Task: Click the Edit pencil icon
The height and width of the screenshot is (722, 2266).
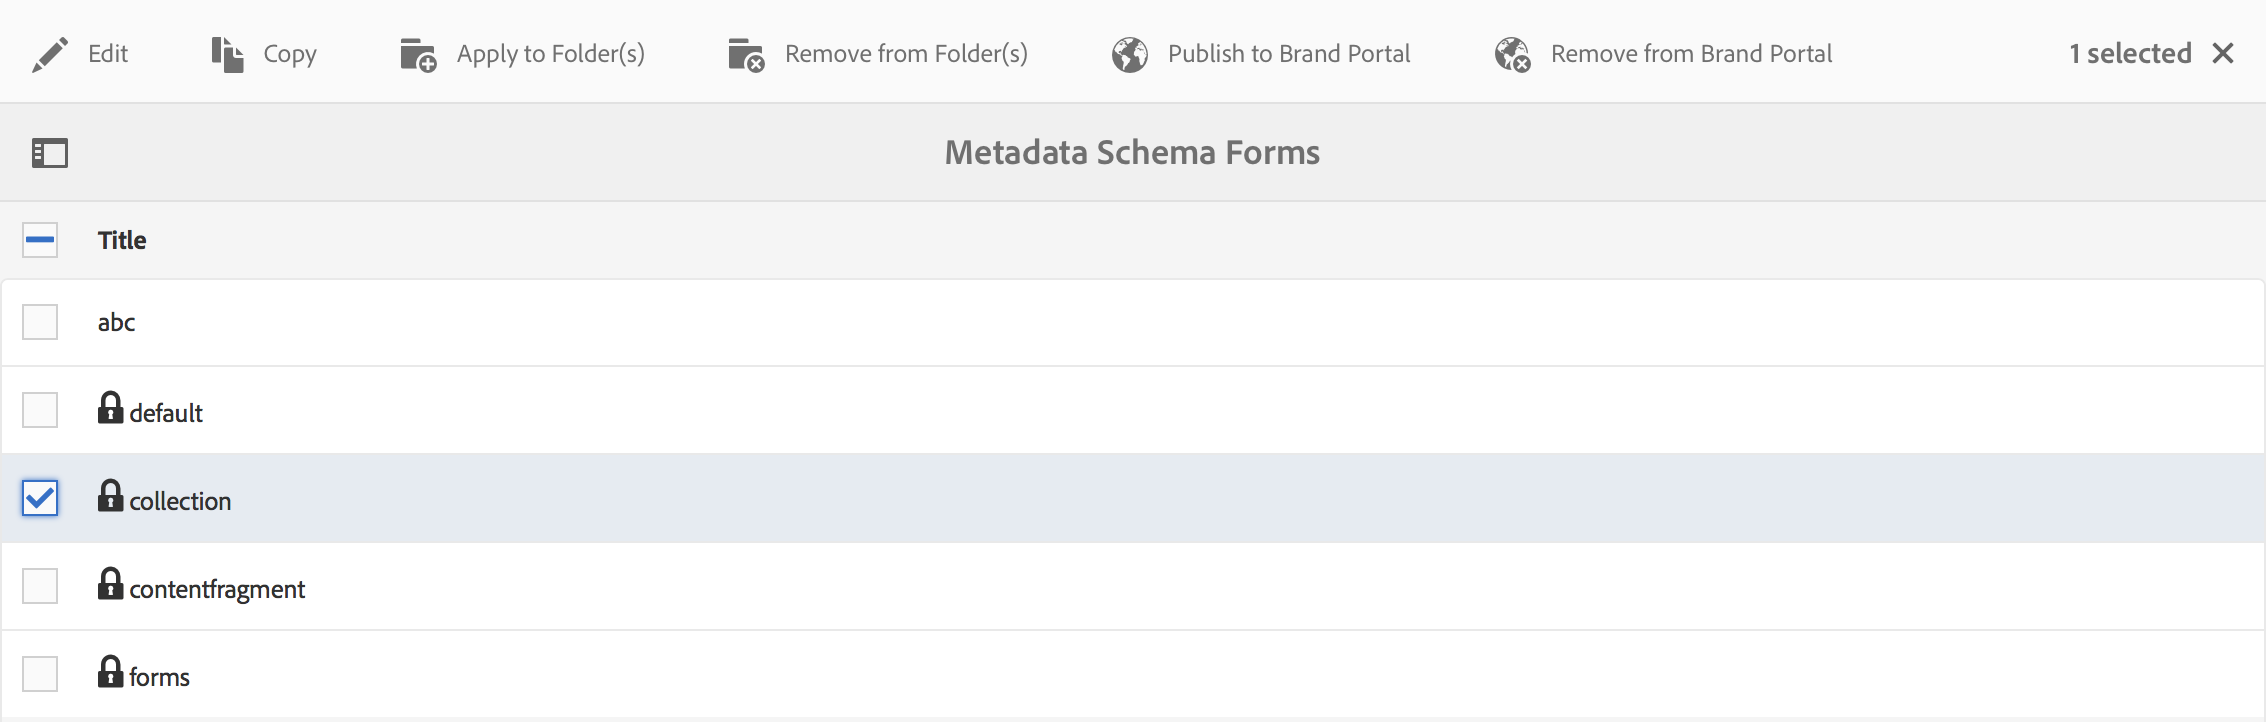Action: [49, 55]
